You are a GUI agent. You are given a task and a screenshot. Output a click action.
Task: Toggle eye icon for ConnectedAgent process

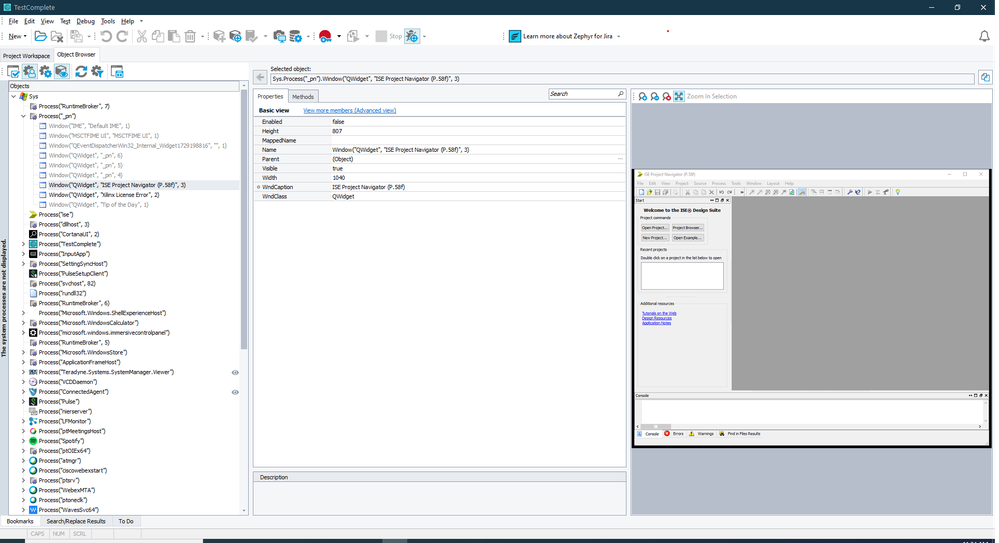235,392
